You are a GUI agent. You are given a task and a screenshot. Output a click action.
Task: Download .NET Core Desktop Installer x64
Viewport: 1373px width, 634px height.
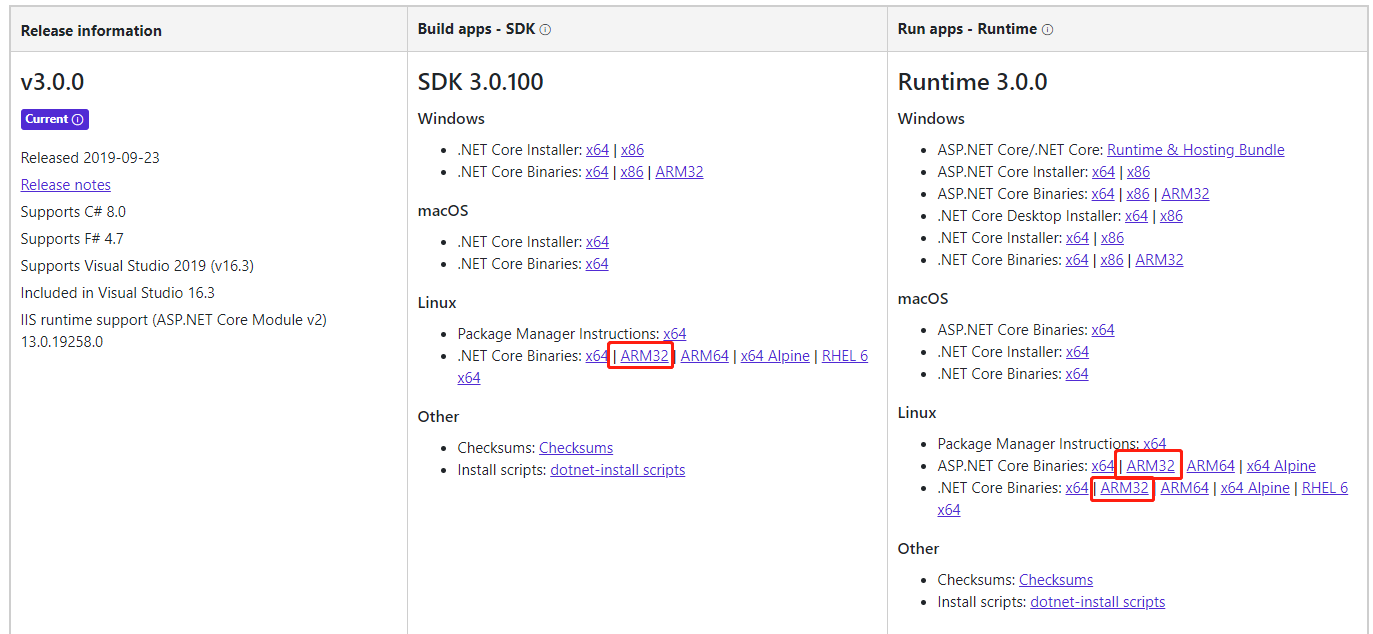pos(1137,216)
